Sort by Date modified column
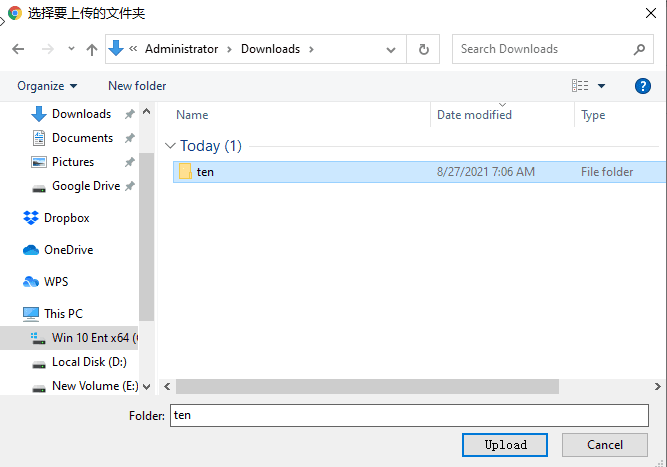 coord(474,115)
